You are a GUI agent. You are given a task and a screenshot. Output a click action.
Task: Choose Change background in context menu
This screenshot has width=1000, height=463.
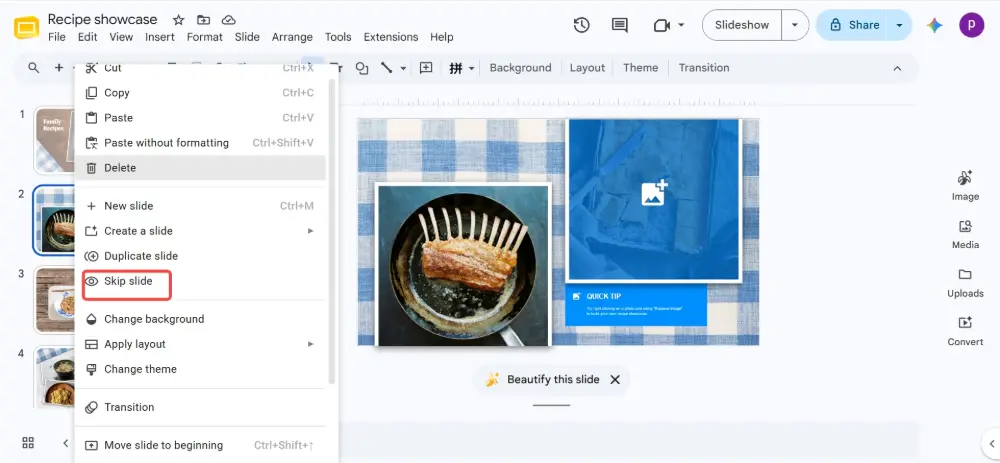click(x=200, y=319)
